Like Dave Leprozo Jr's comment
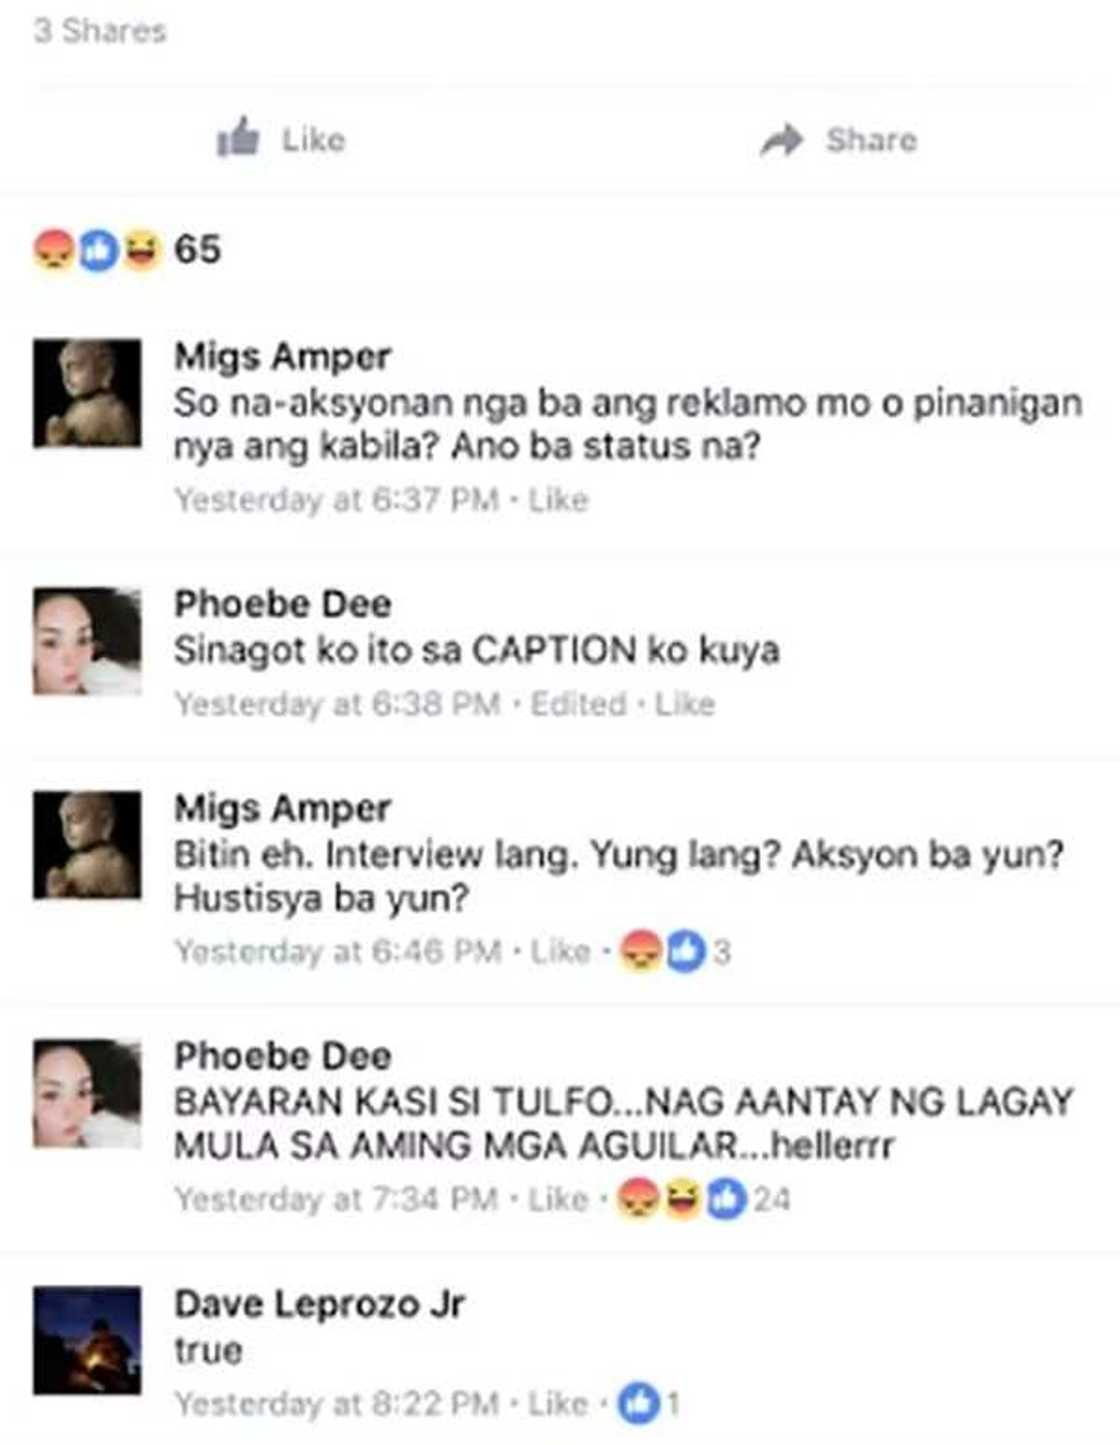 [558, 1404]
